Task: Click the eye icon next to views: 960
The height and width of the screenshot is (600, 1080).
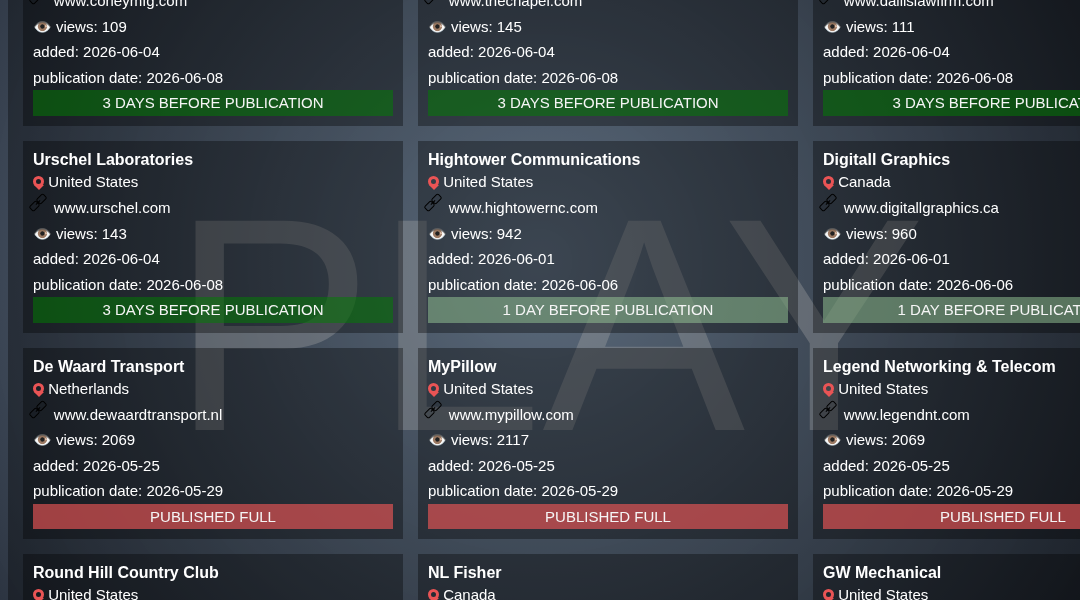Action: tap(832, 234)
